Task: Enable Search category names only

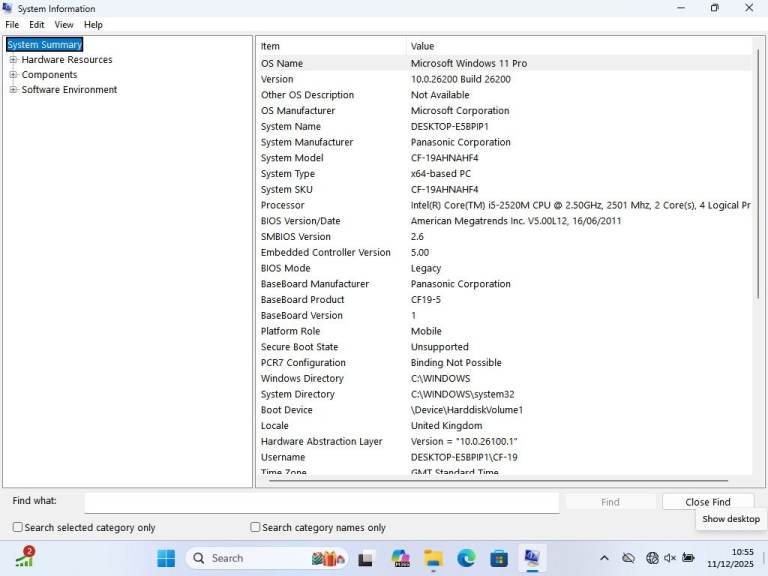Action: pos(255,527)
